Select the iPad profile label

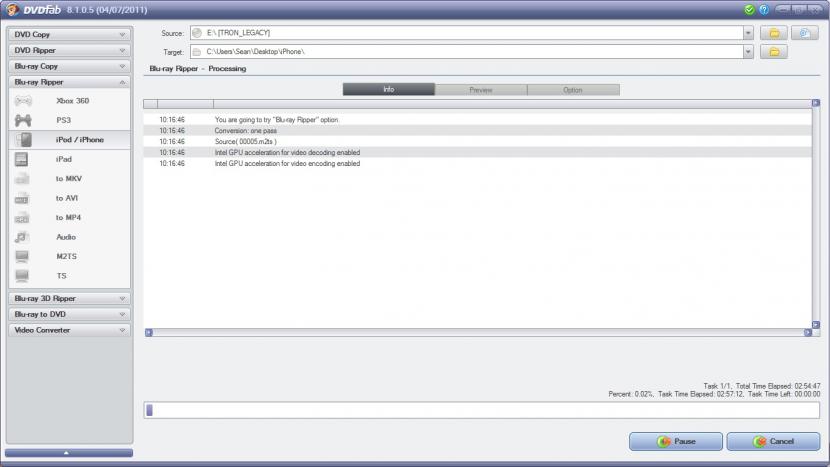tap(64, 159)
